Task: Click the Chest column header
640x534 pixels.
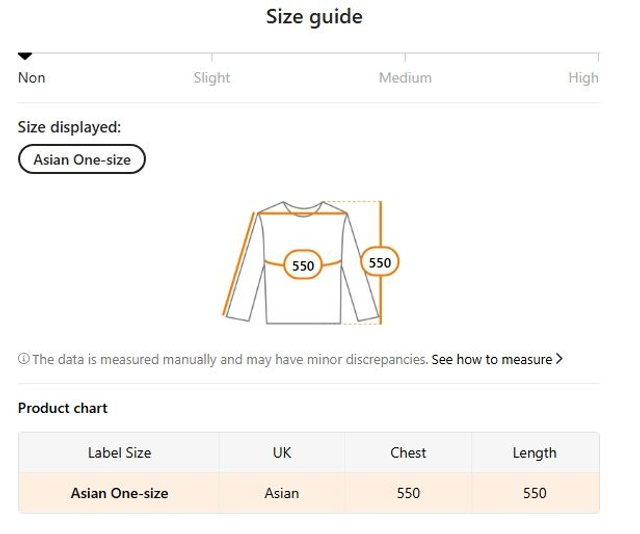Action: click(x=408, y=453)
